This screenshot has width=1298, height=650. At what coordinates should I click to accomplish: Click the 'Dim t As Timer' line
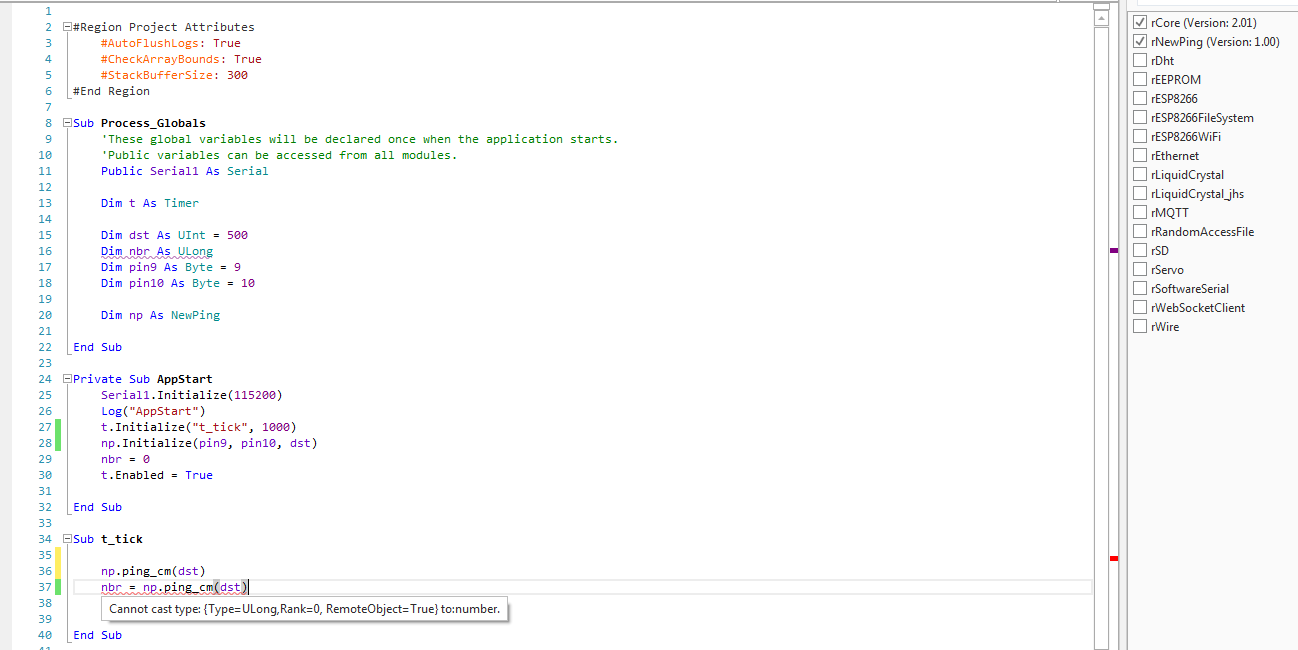[149, 203]
